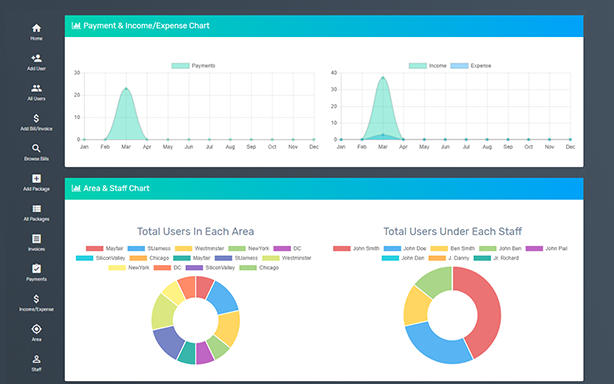Toggle Jr. Richard in staff legend

click(x=497, y=258)
